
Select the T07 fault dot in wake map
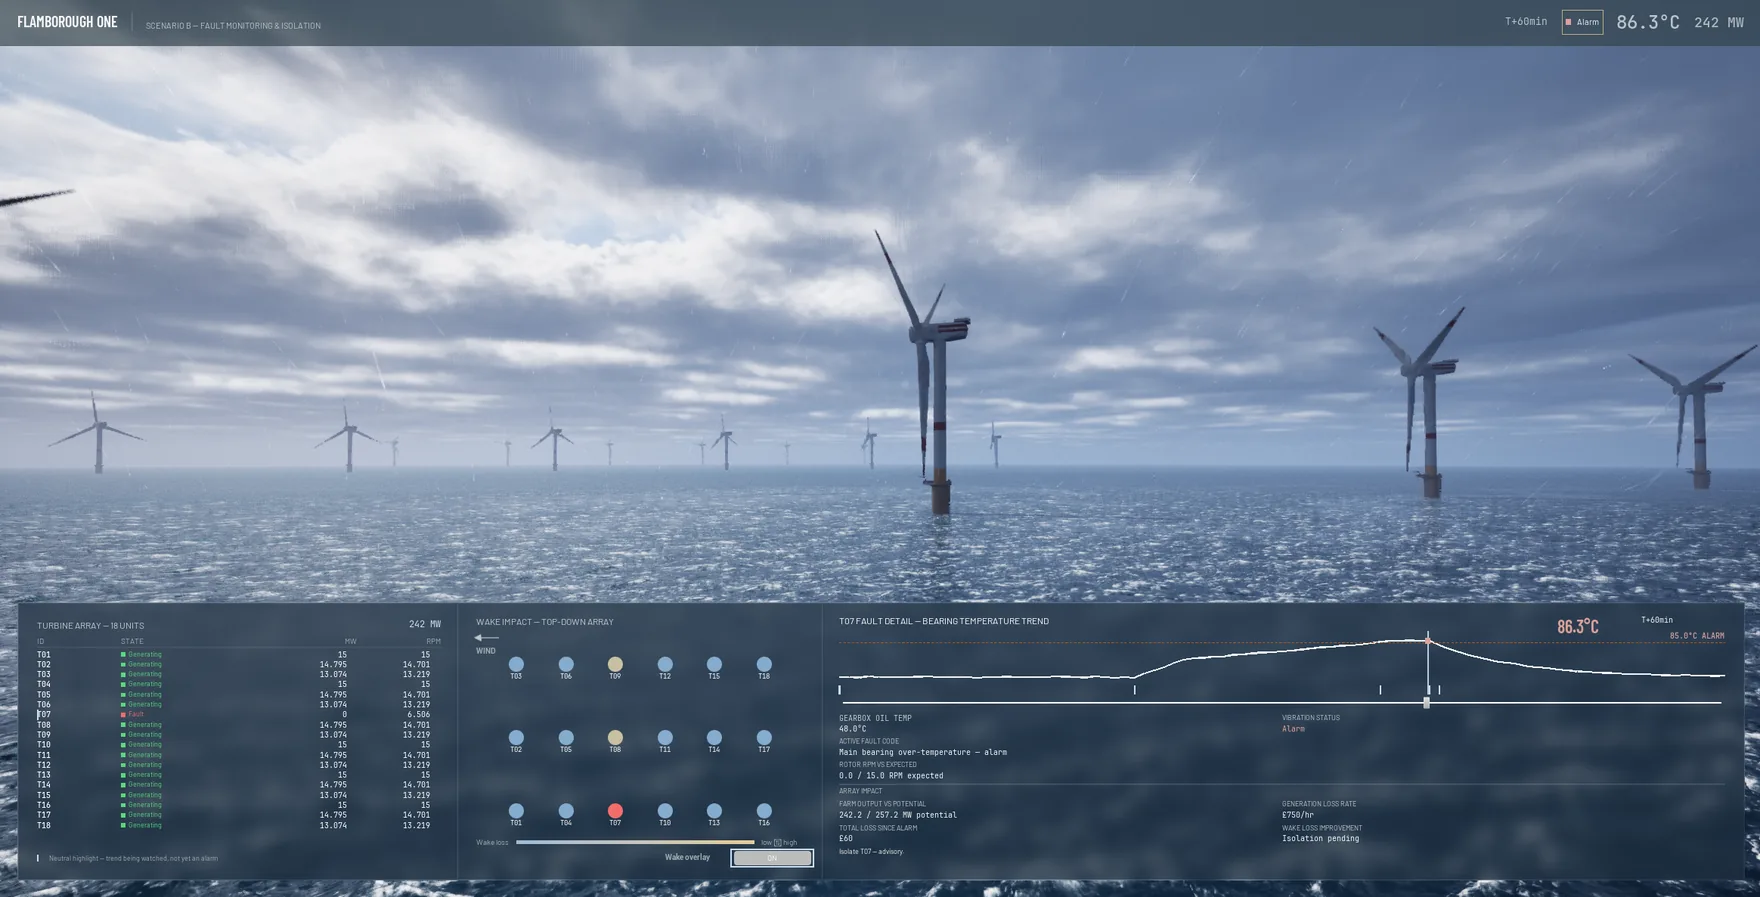615,811
